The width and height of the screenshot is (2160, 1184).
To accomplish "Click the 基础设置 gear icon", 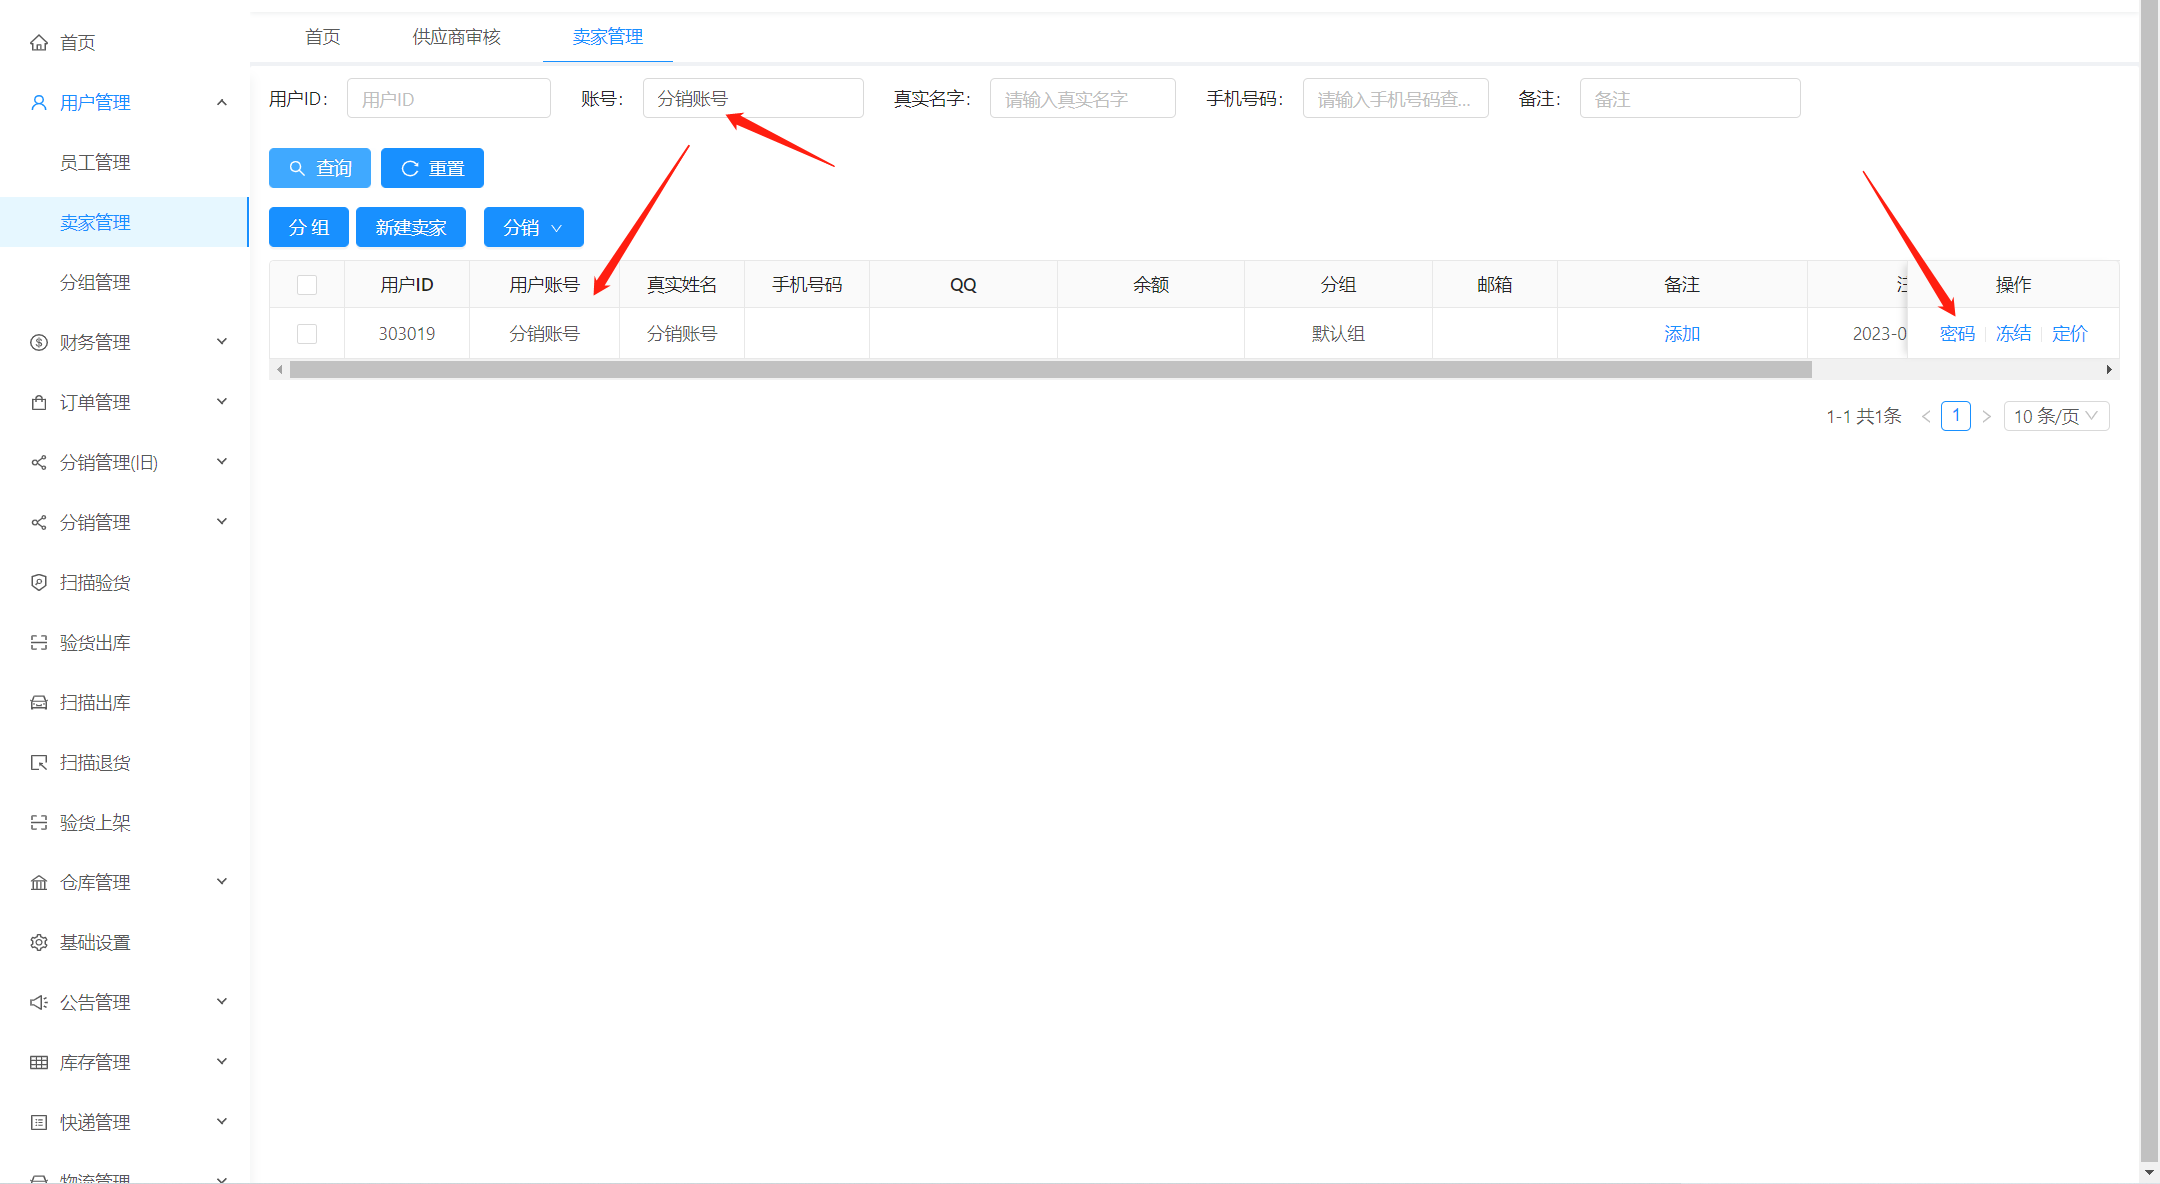I will [39, 942].
